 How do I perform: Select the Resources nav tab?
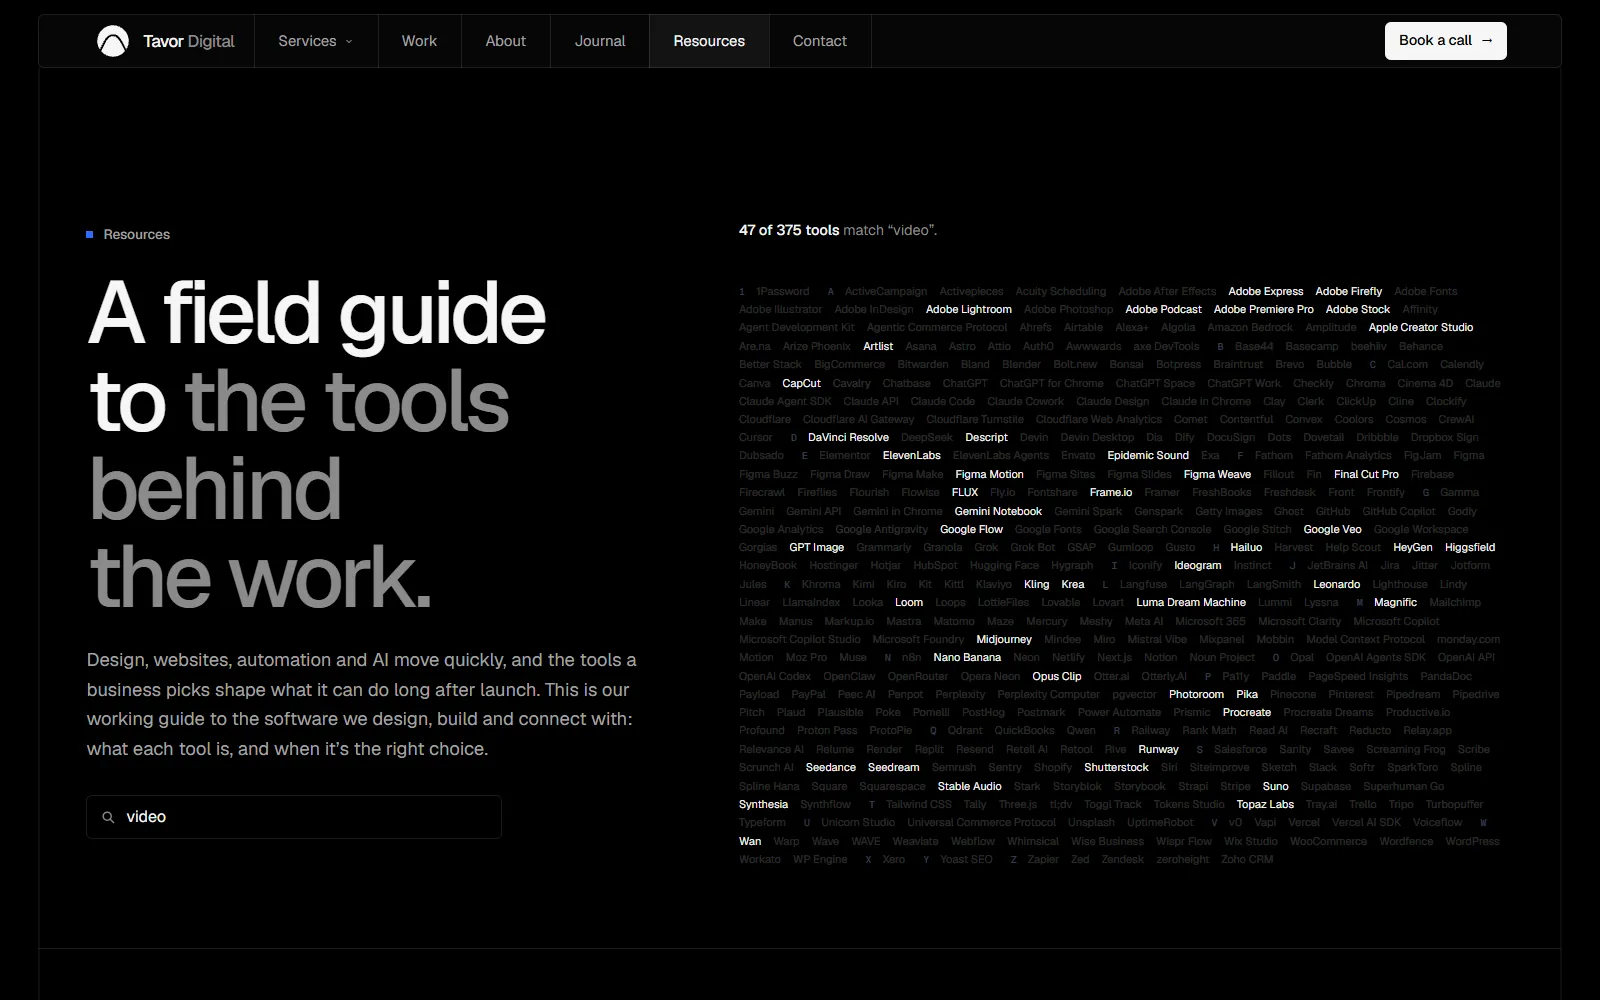[709, 41]
